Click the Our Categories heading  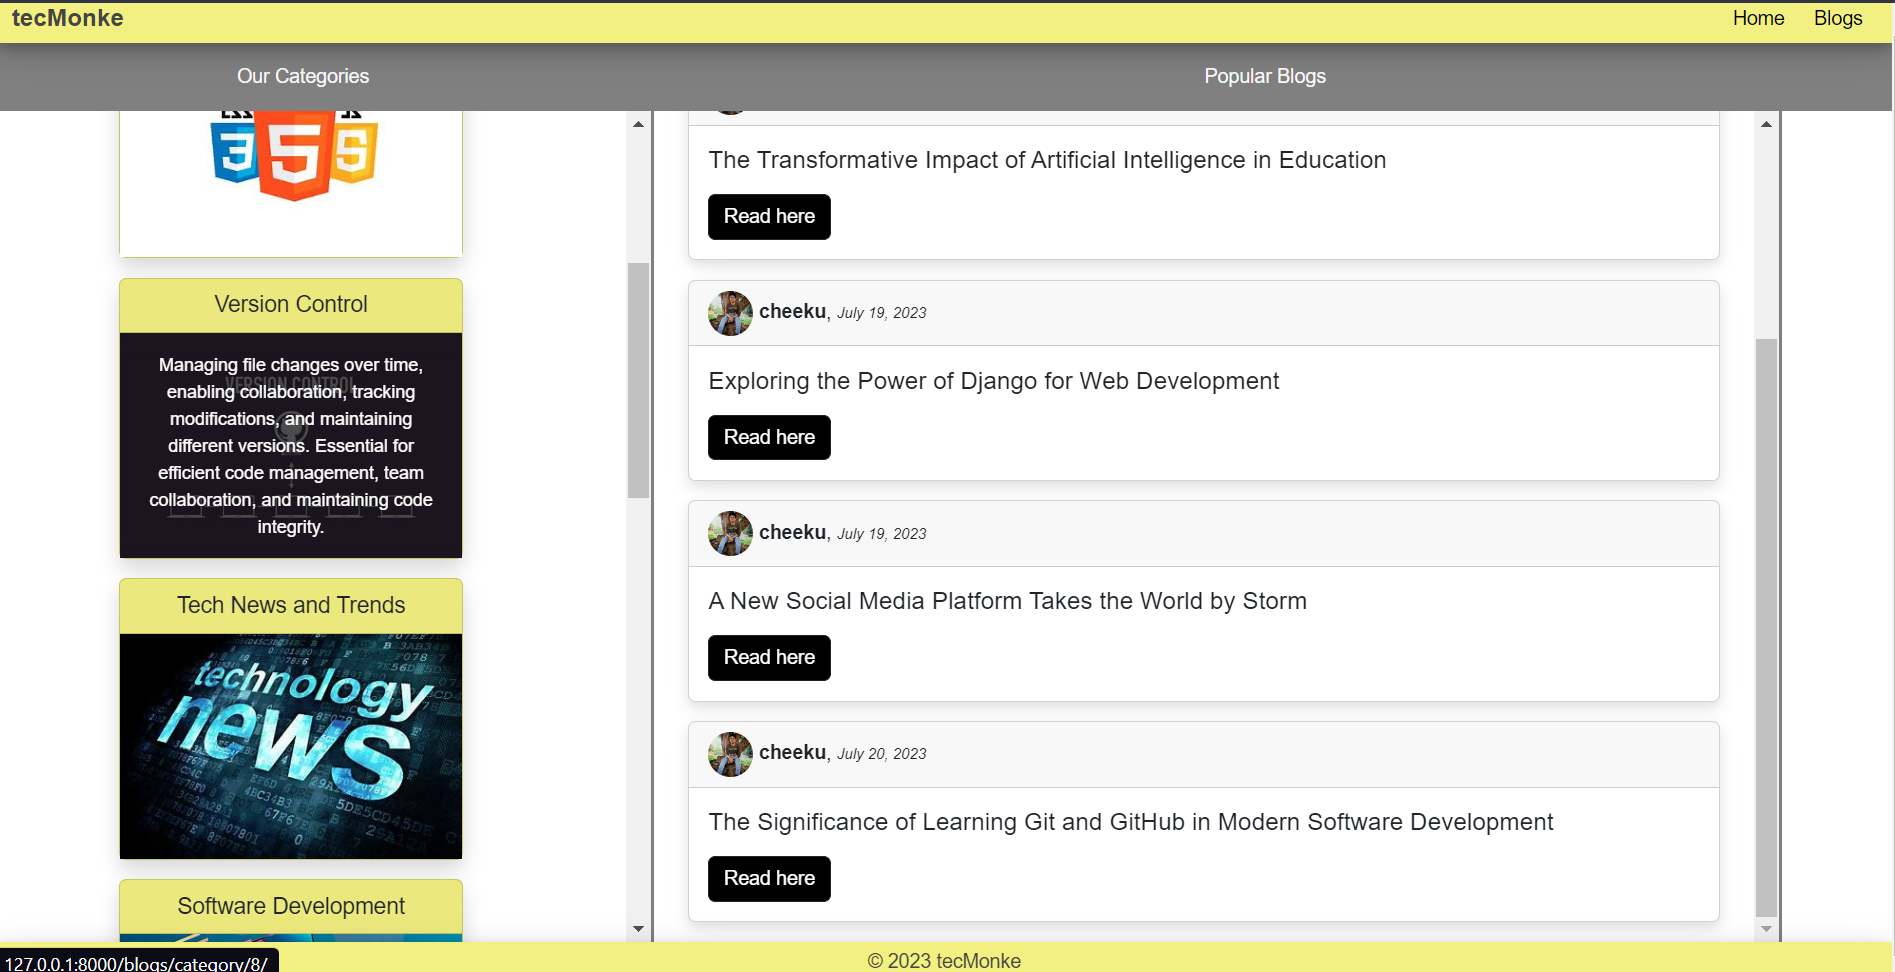tap(303, 76)
